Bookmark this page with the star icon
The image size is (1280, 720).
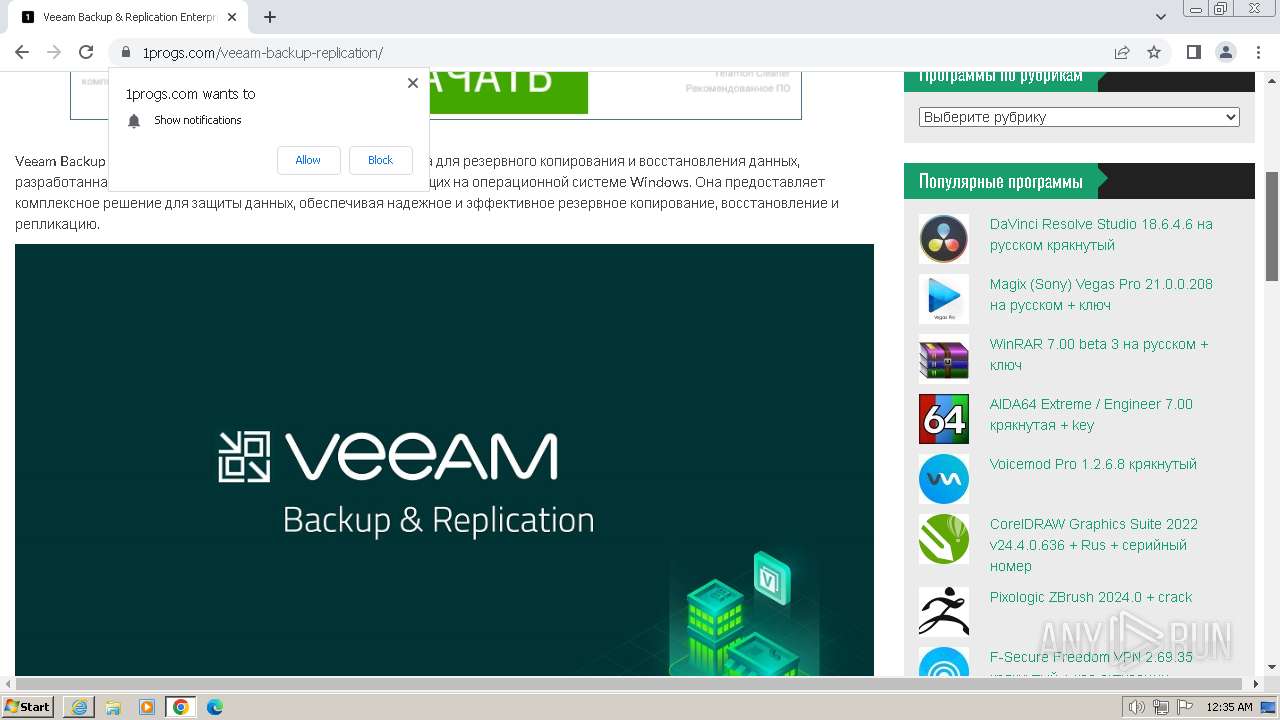coord(1154,52)
